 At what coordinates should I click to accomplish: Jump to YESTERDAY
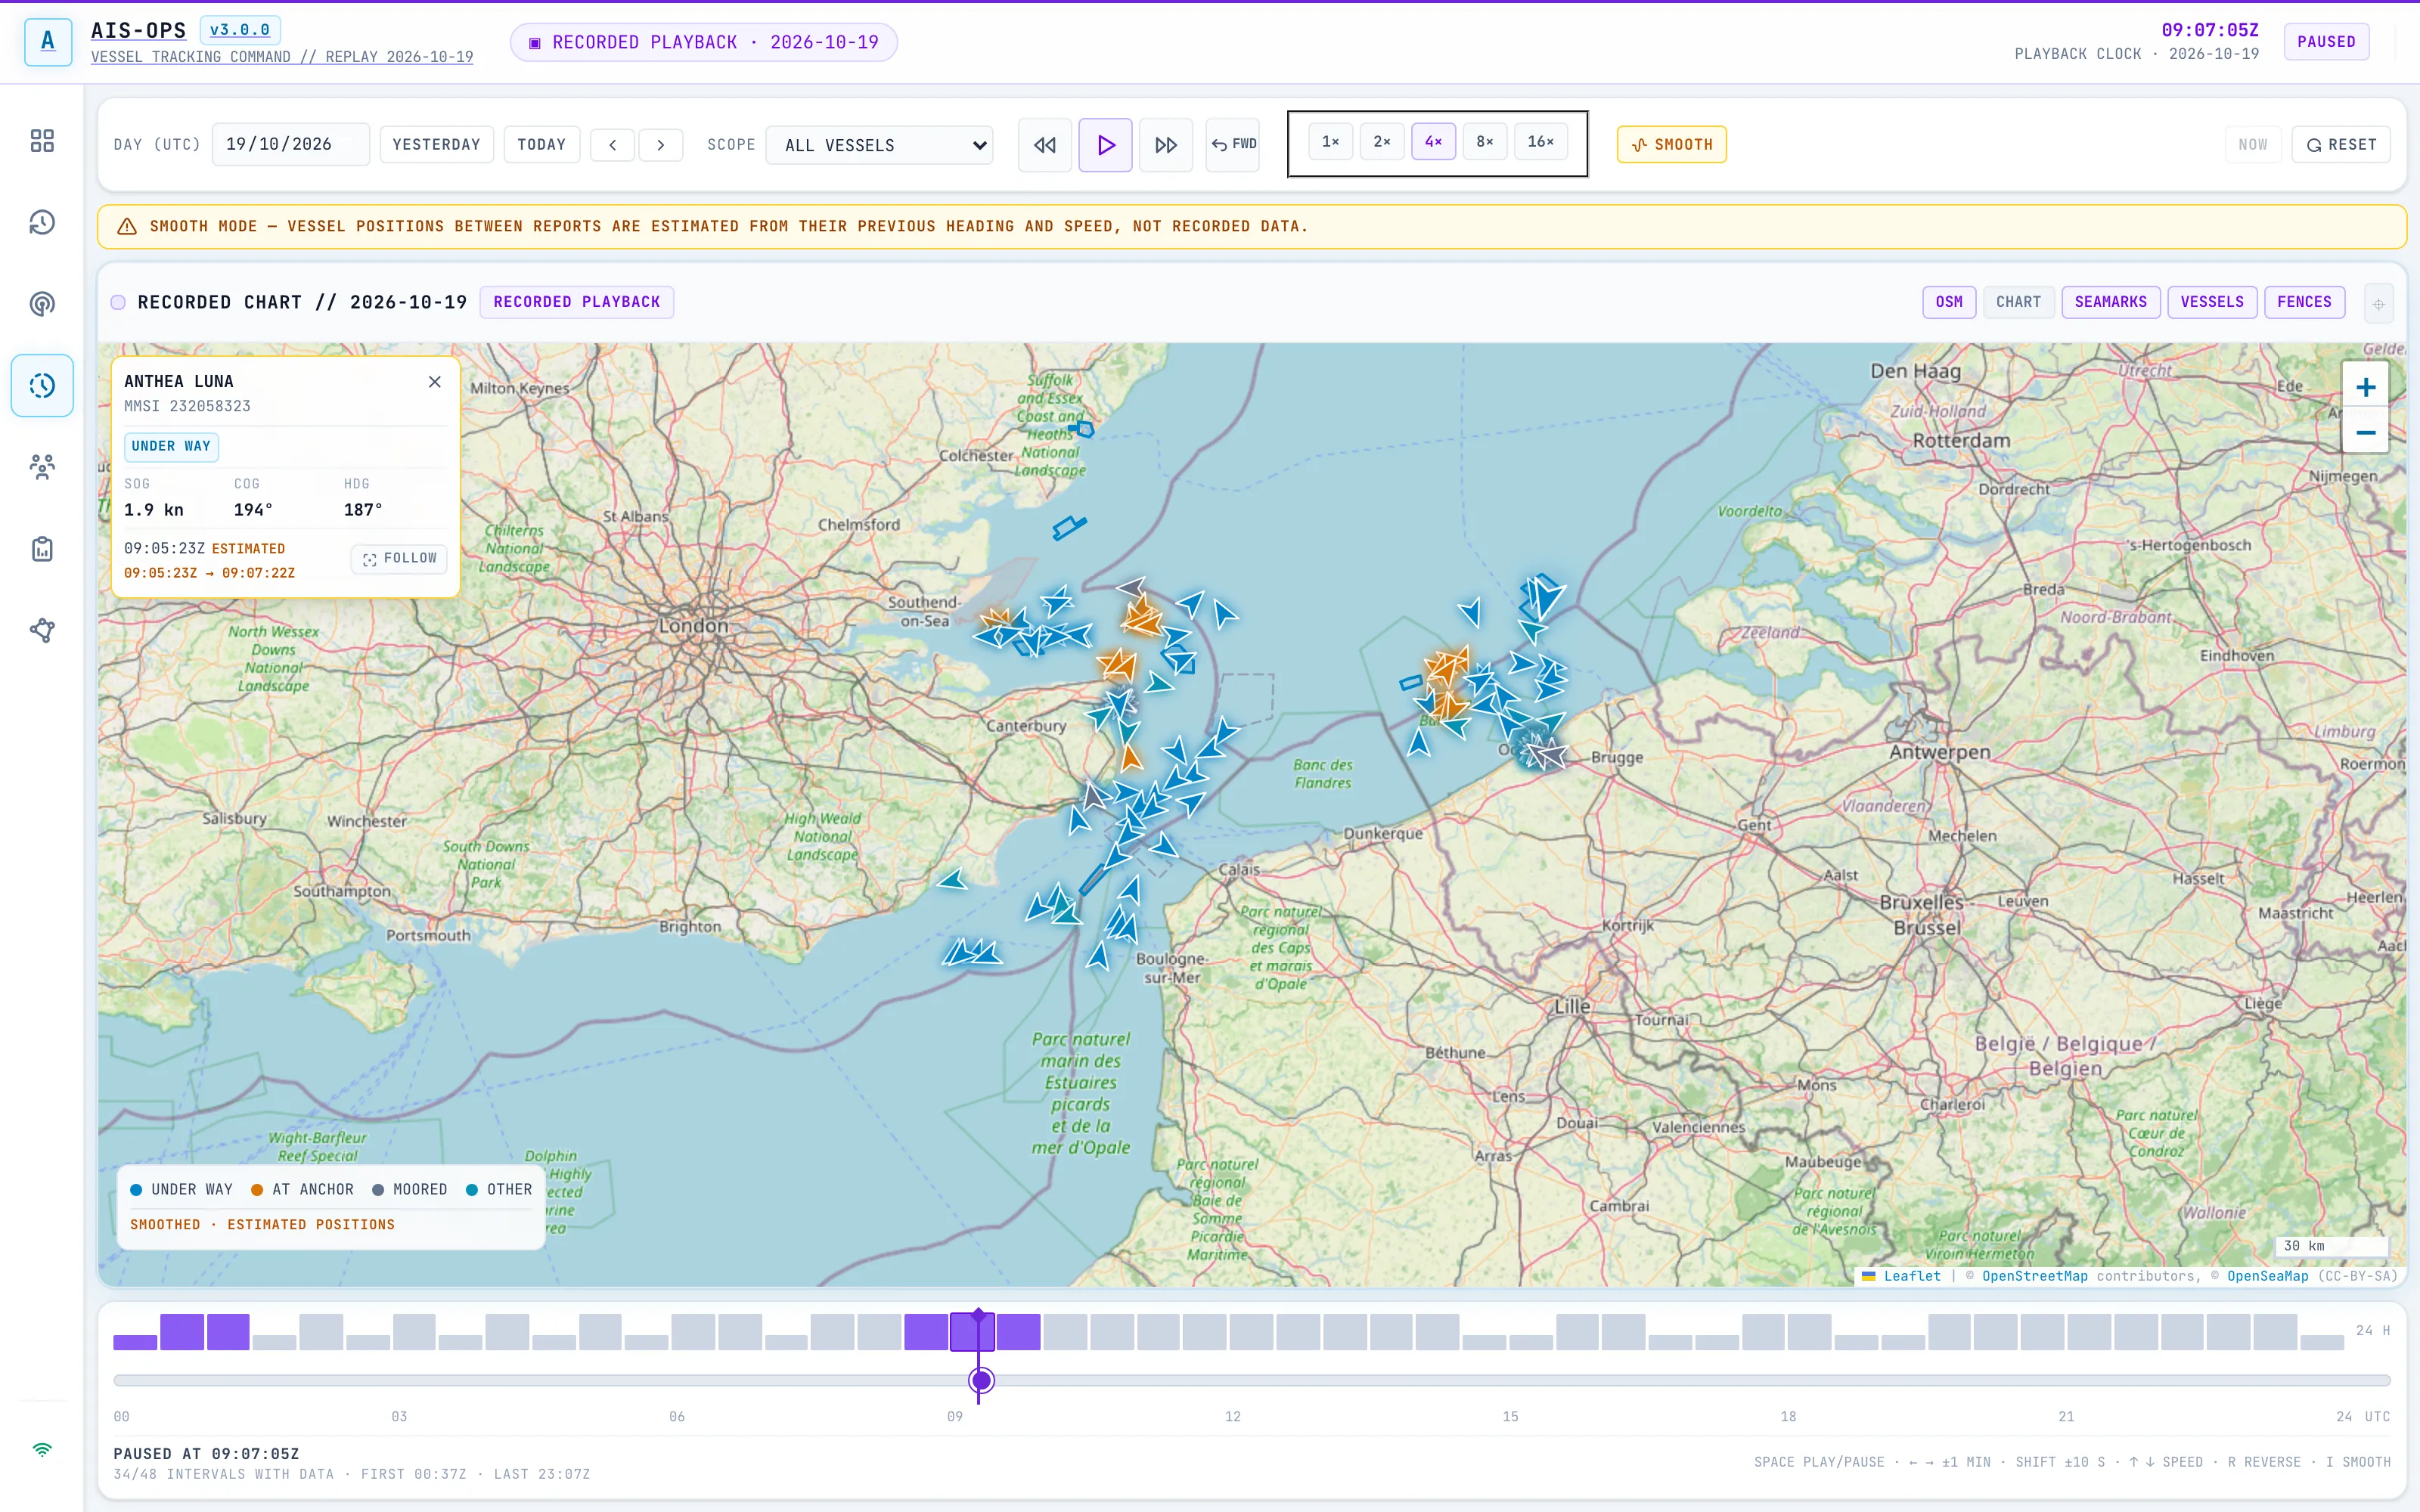pos(437,145)
